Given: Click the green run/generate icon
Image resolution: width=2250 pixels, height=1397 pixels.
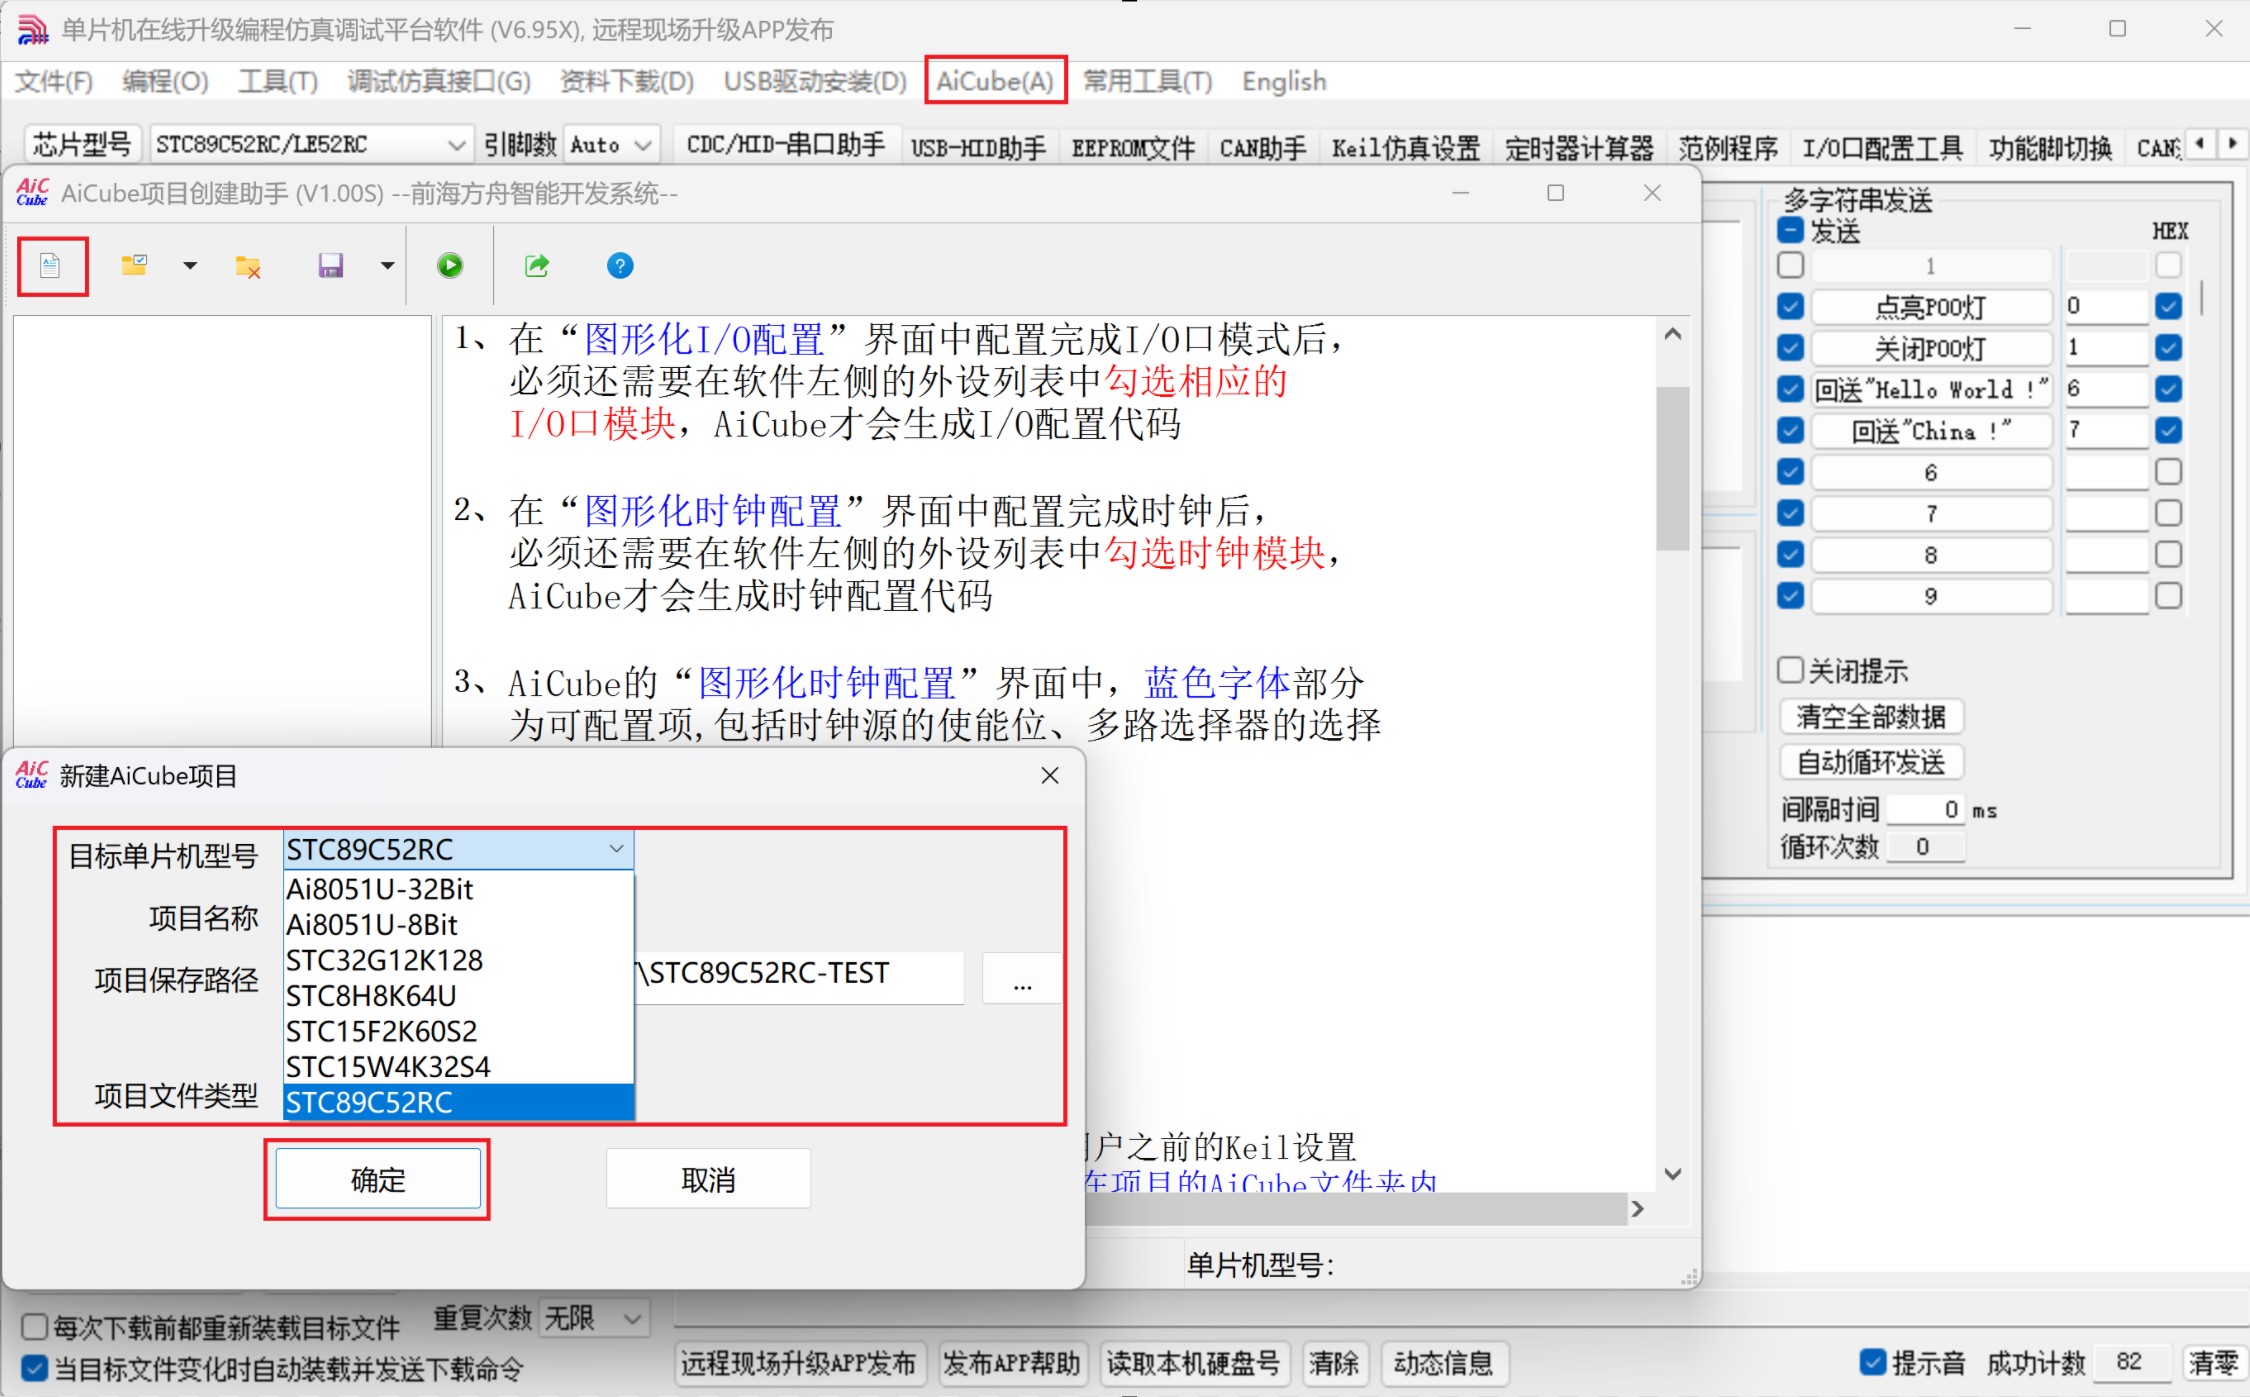Looking at the screenshot, I should point(450,265).
